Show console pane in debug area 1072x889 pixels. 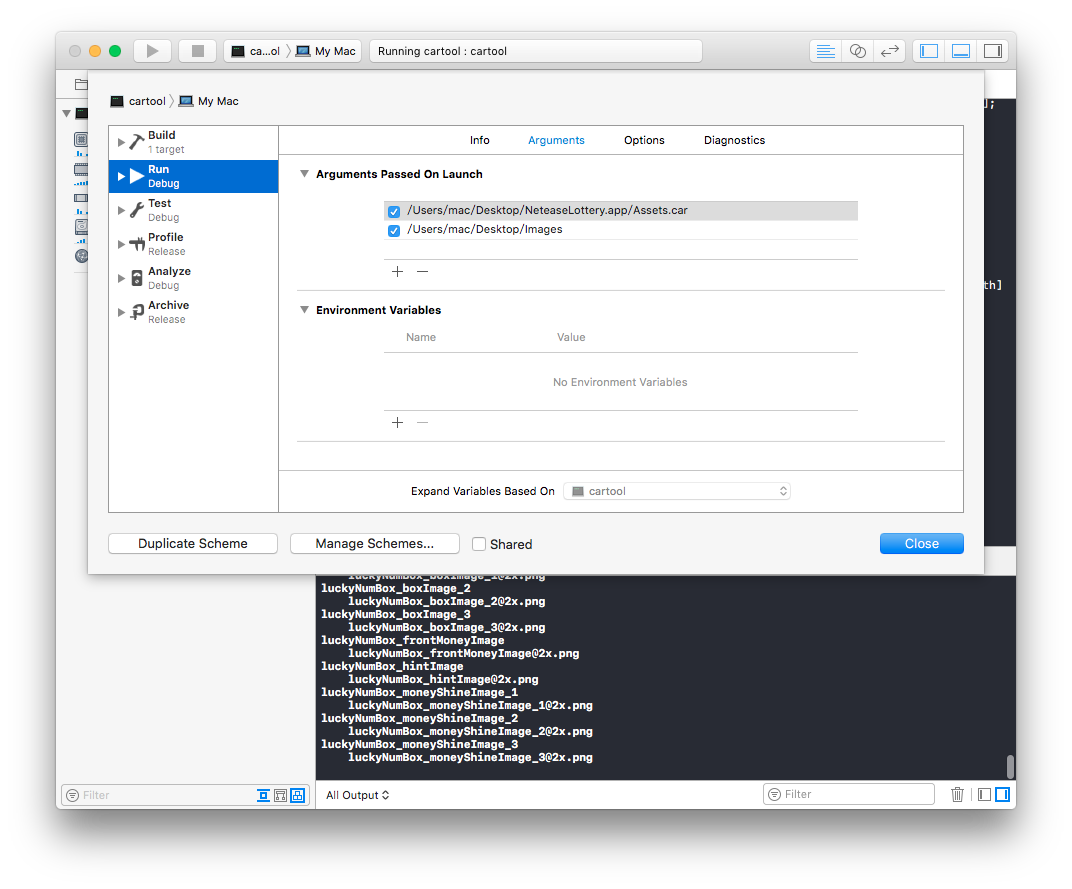1002,795
